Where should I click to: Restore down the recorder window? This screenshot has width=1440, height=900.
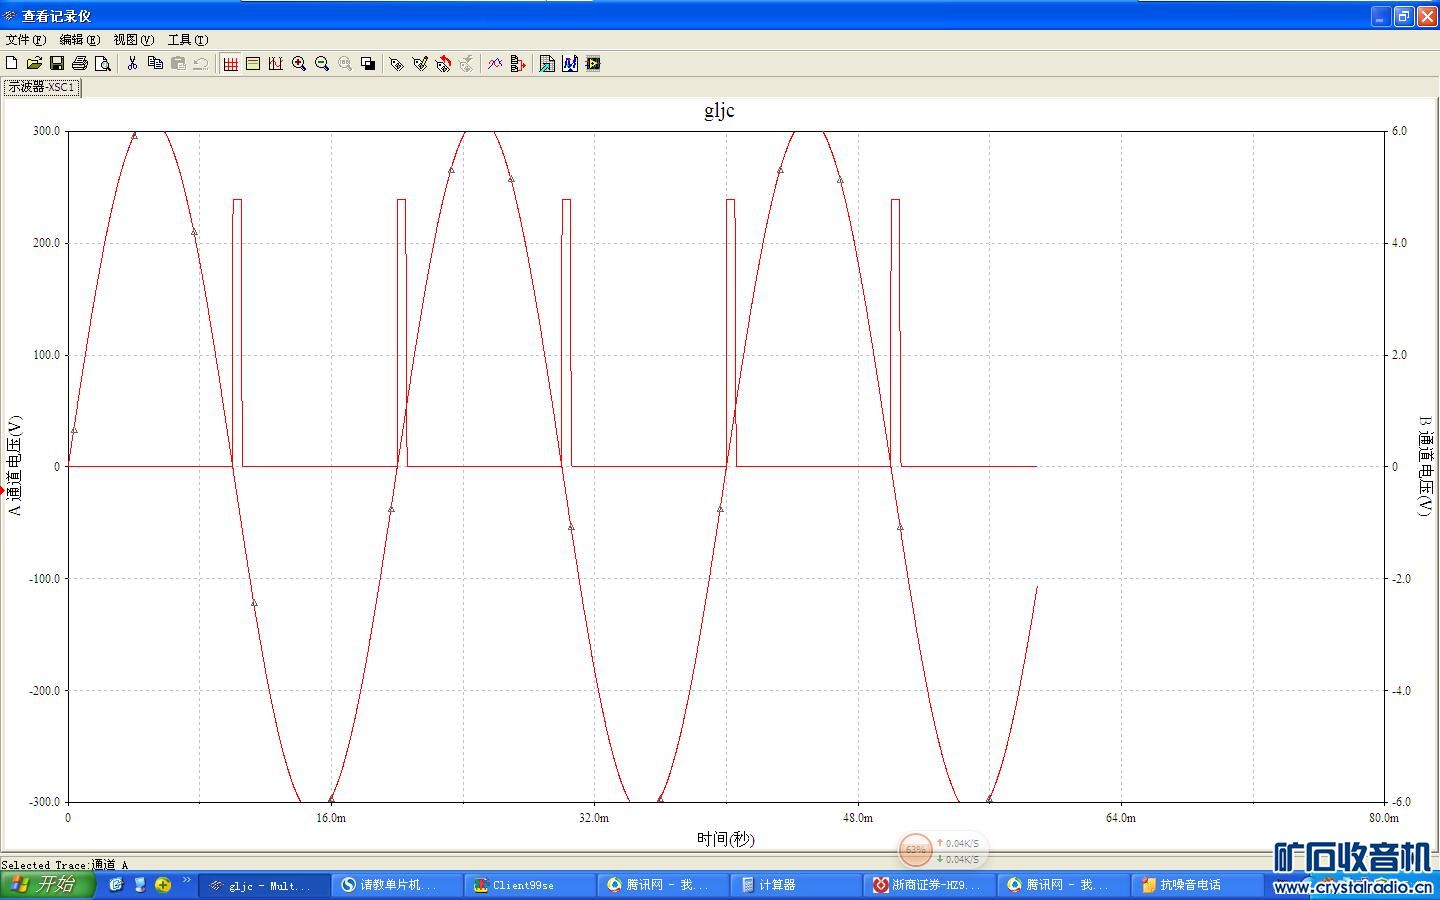1404,16
